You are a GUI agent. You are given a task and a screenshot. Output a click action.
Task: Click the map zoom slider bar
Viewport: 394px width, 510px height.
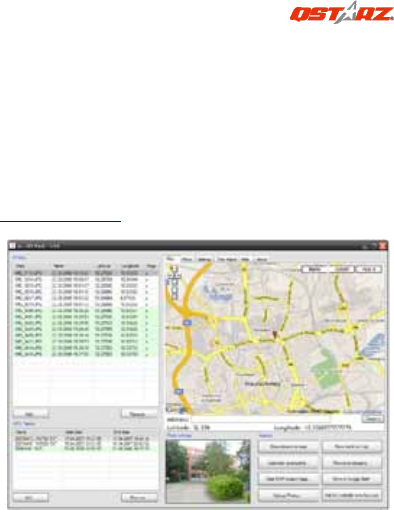(174, 289)
